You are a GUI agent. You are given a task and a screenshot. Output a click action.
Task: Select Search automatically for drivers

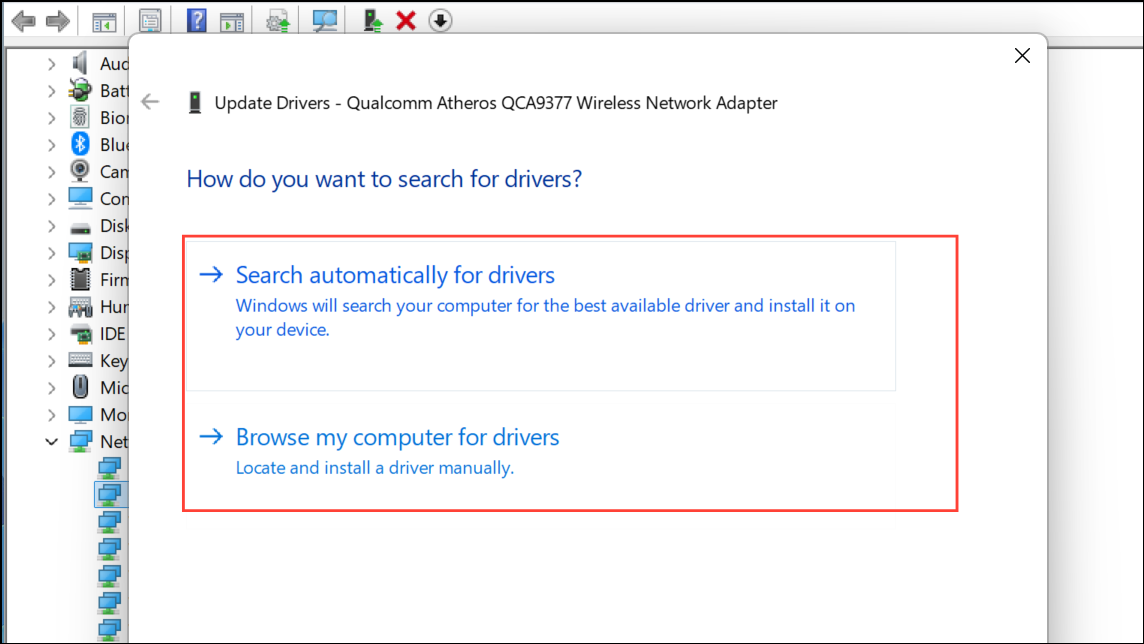[395, 275]
